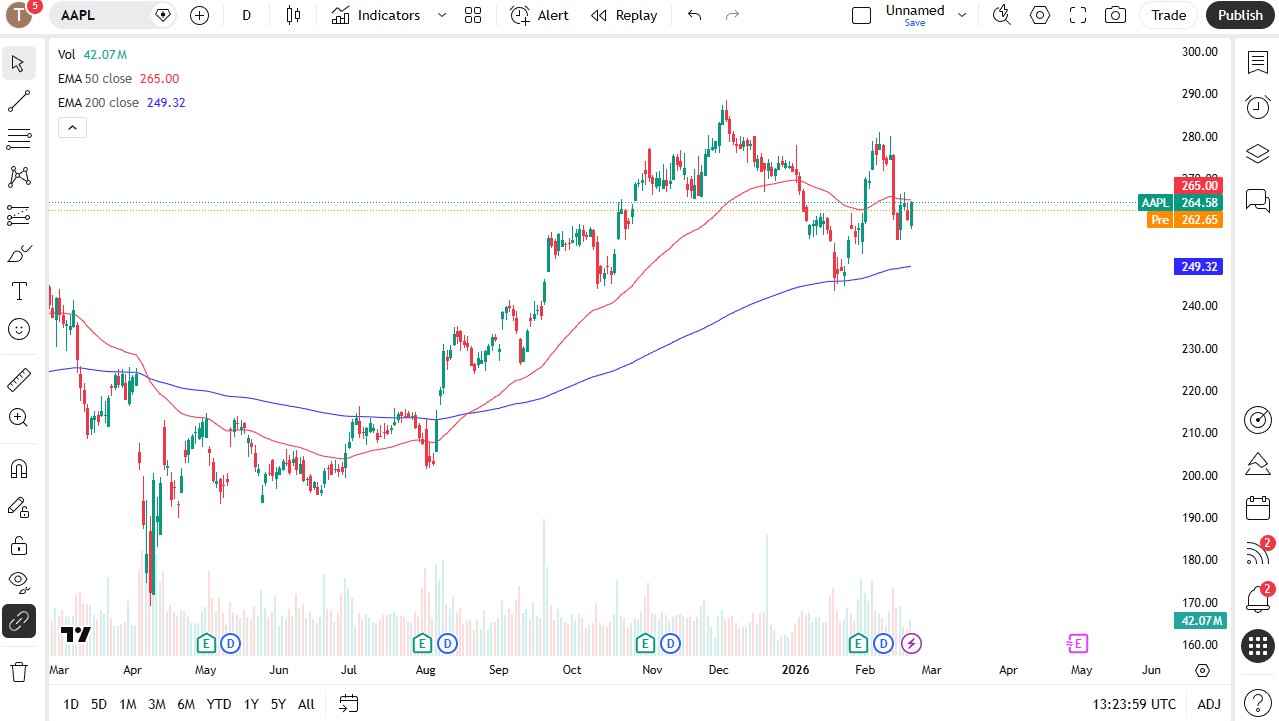The height and width of the screenshot is (721, 1279).
Task: Open the chats panel
Action: point(1258,199)
